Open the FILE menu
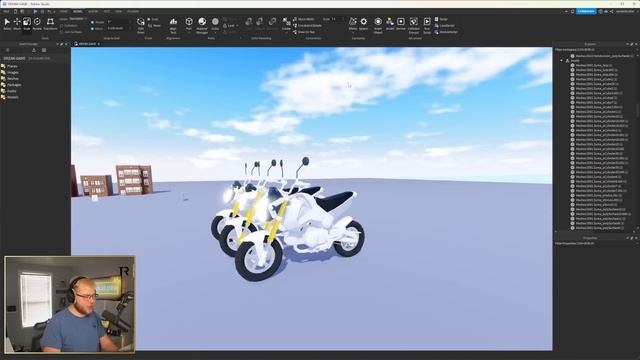The image size is (640, 360). point(6,11)
